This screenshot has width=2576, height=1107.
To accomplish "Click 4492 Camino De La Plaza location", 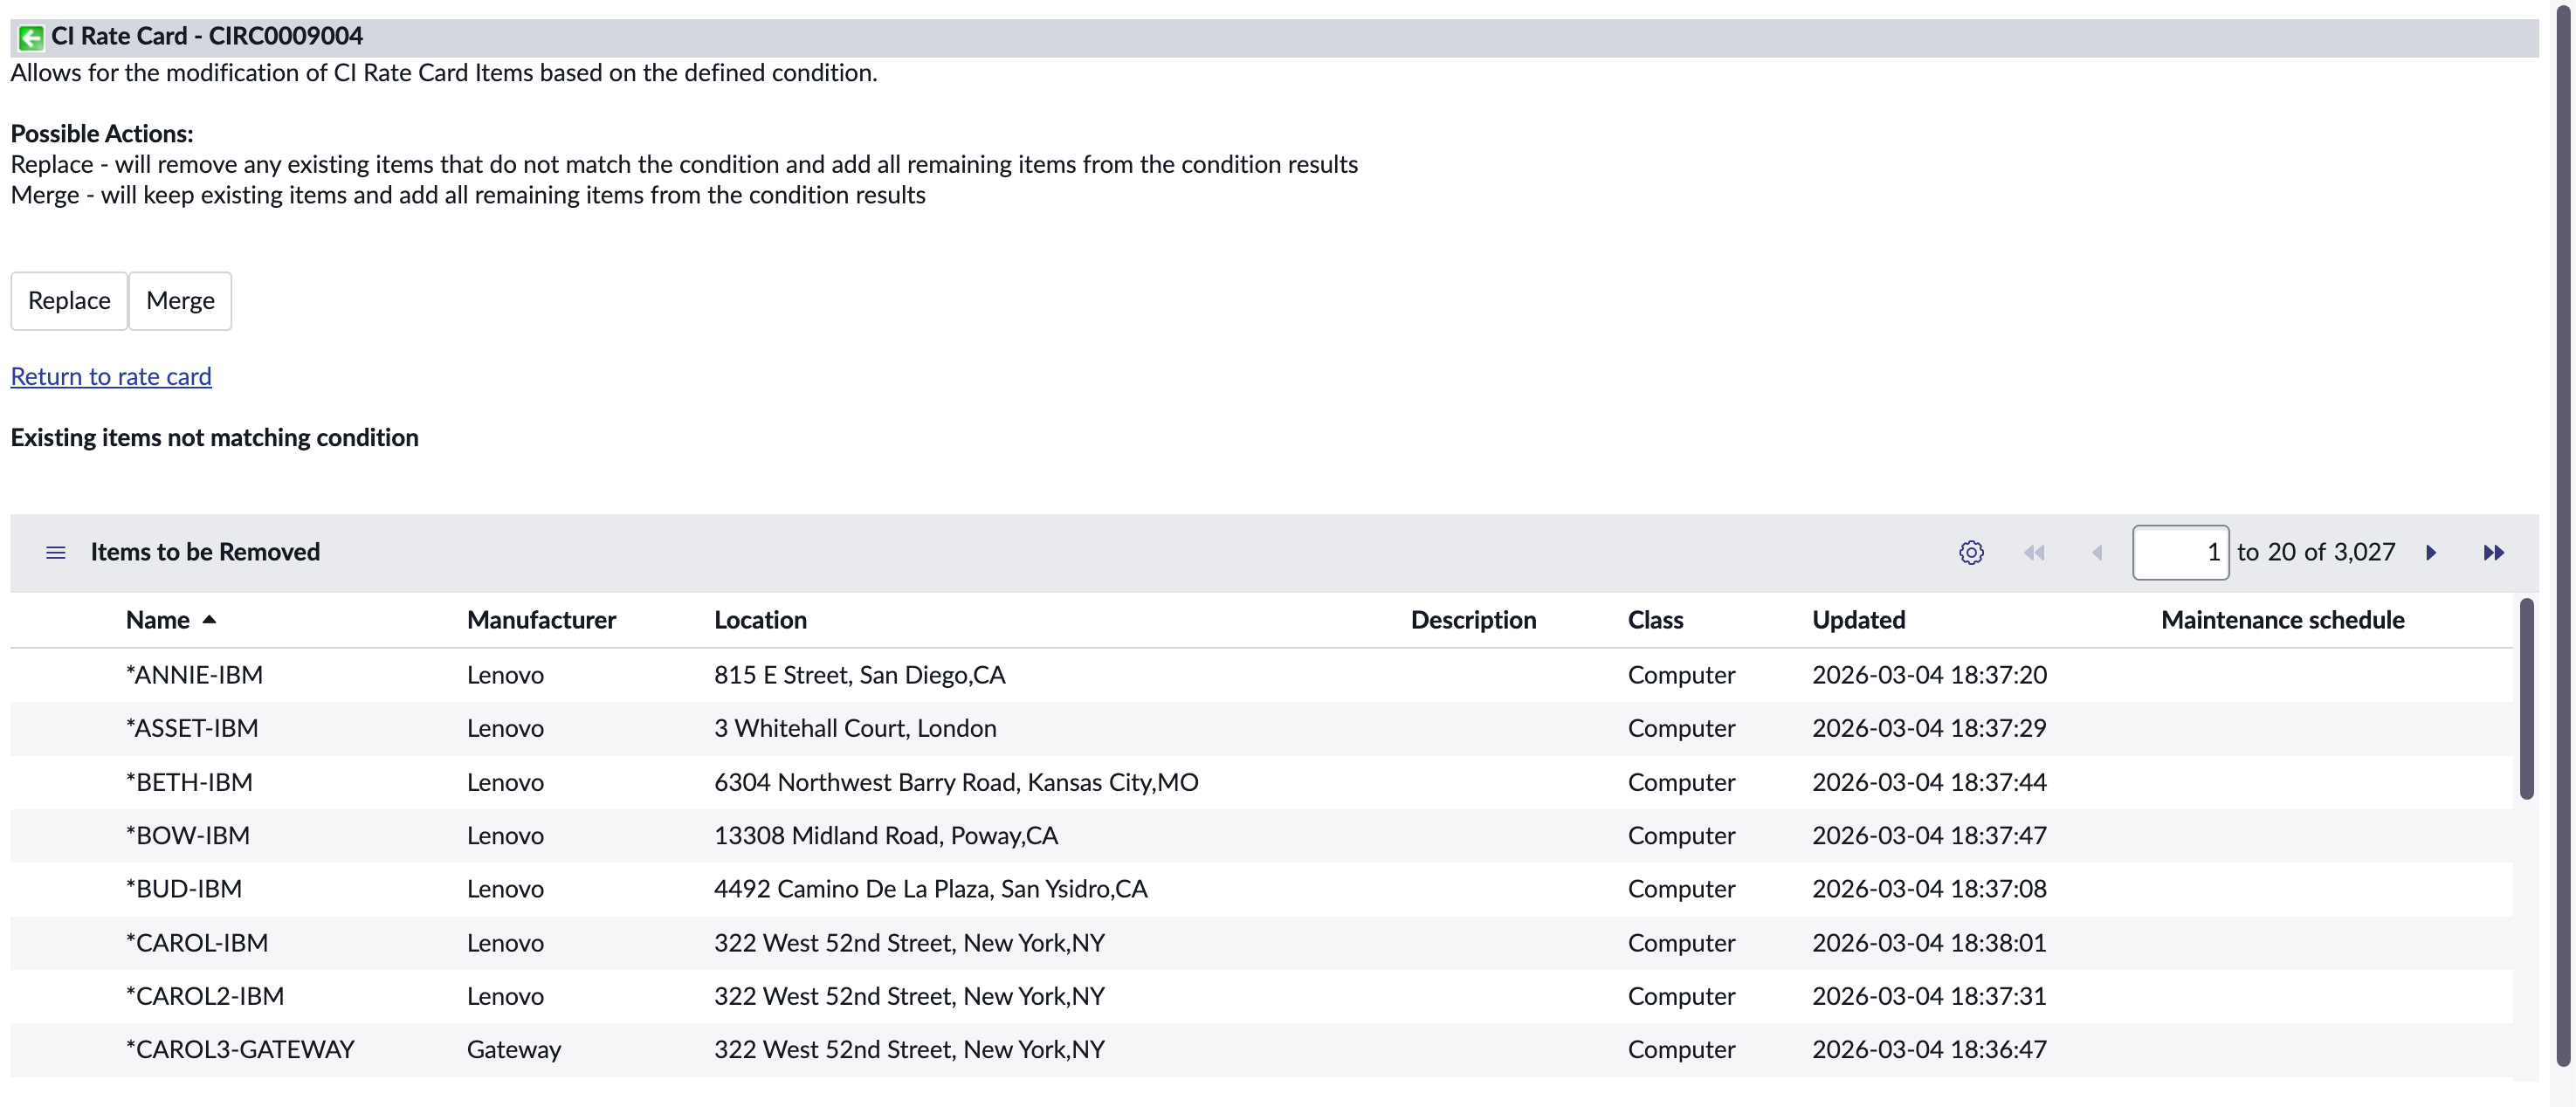I will coord(930,888).
